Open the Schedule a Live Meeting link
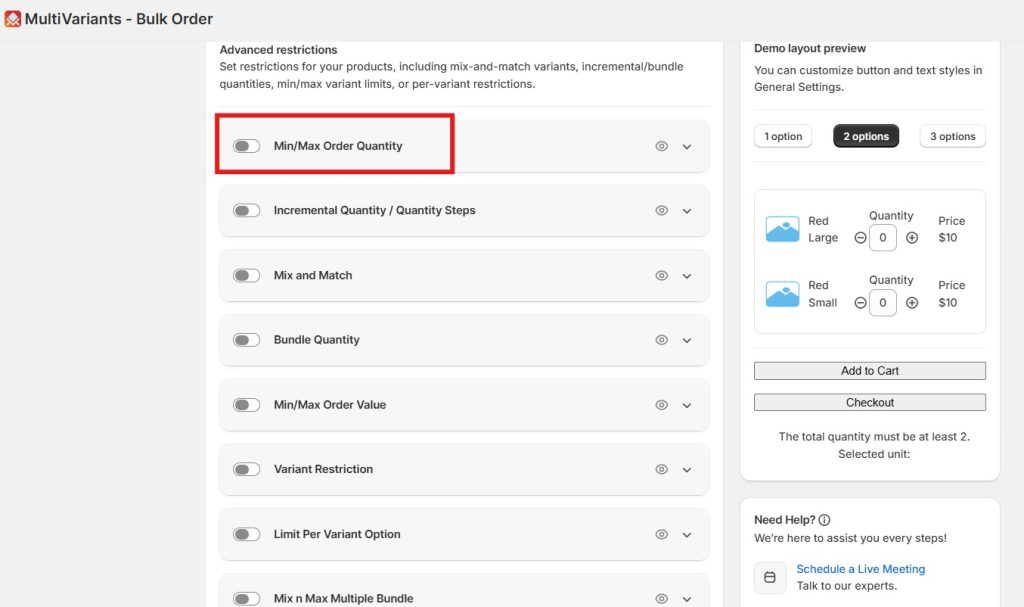The image size is (1024, 607). click(861, 569)
